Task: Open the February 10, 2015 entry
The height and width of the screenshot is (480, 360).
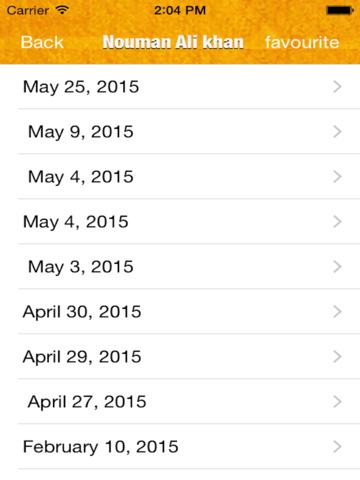Action: [x=180, y=447]
